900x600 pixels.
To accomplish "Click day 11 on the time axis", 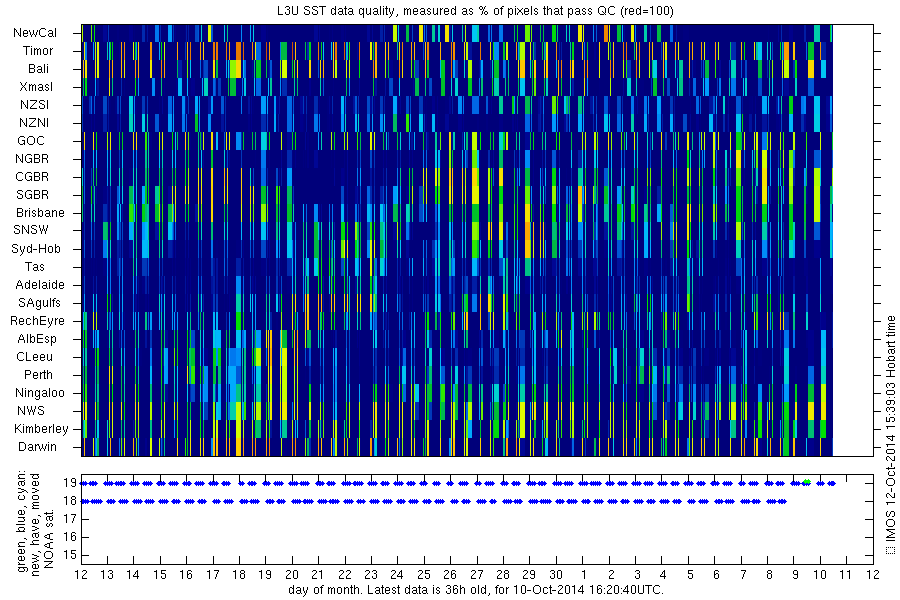I will pos(846,575).
